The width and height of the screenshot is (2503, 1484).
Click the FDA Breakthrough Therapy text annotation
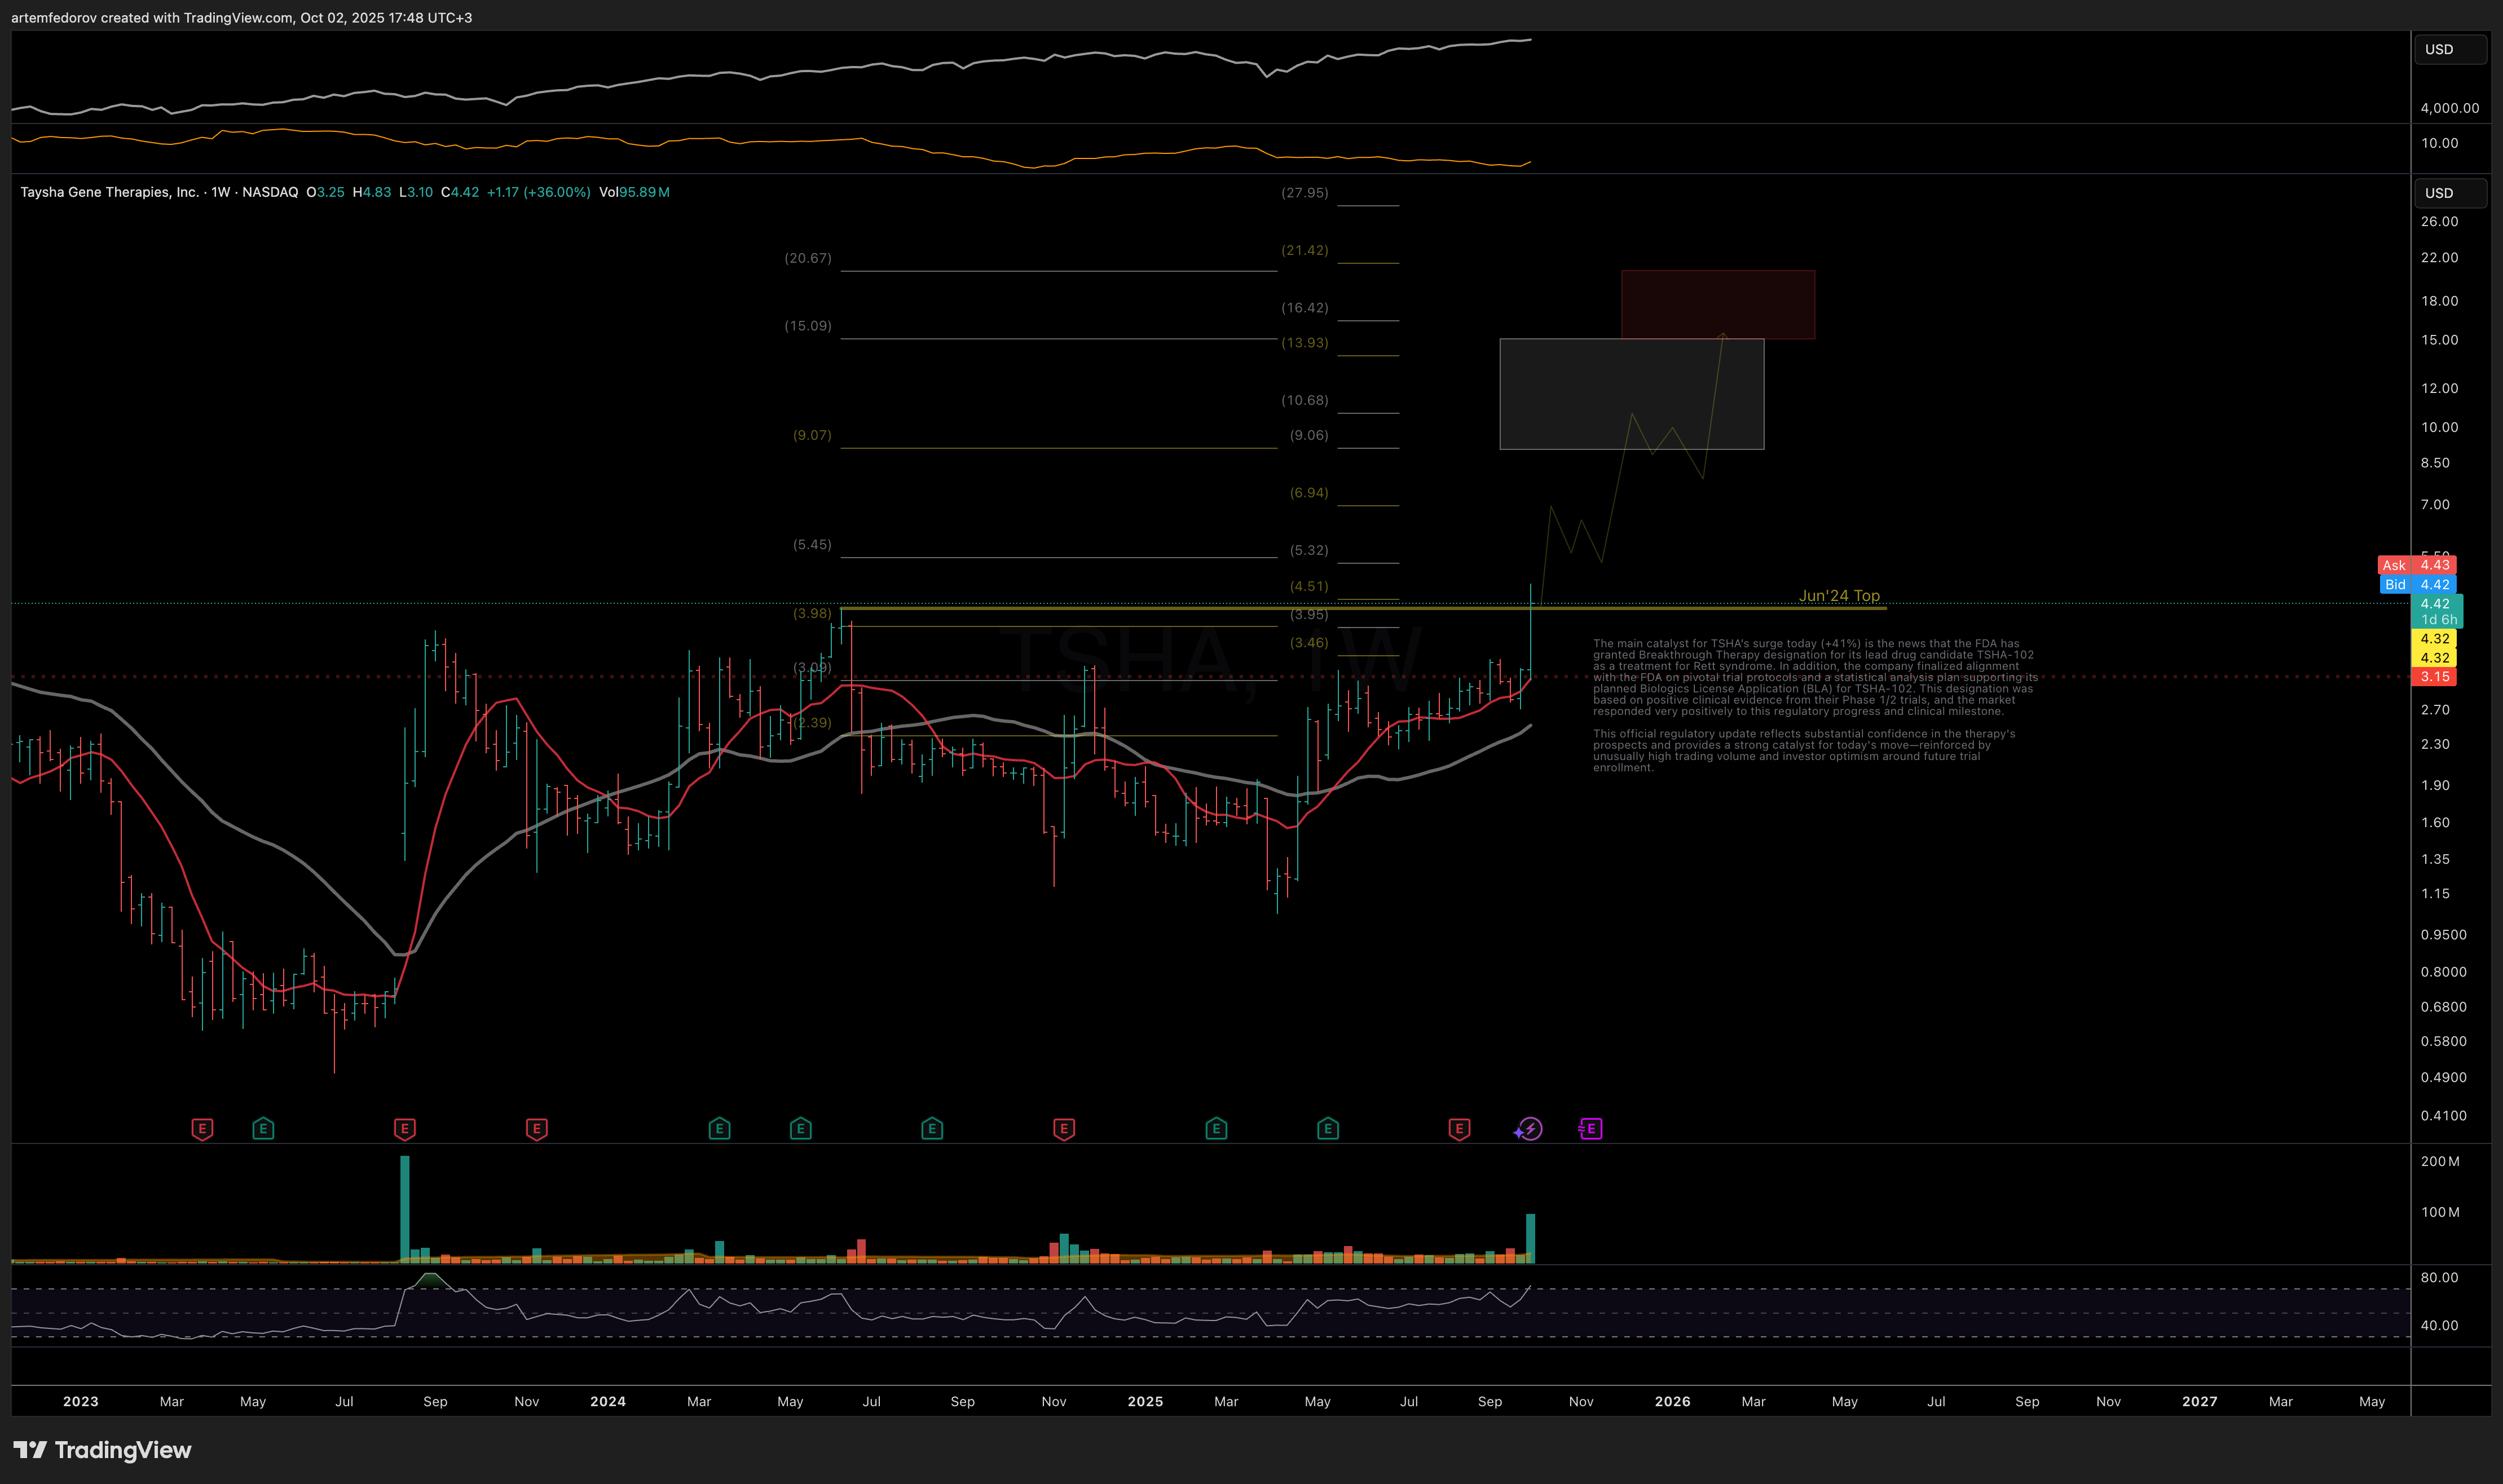tap(1815, 705)
